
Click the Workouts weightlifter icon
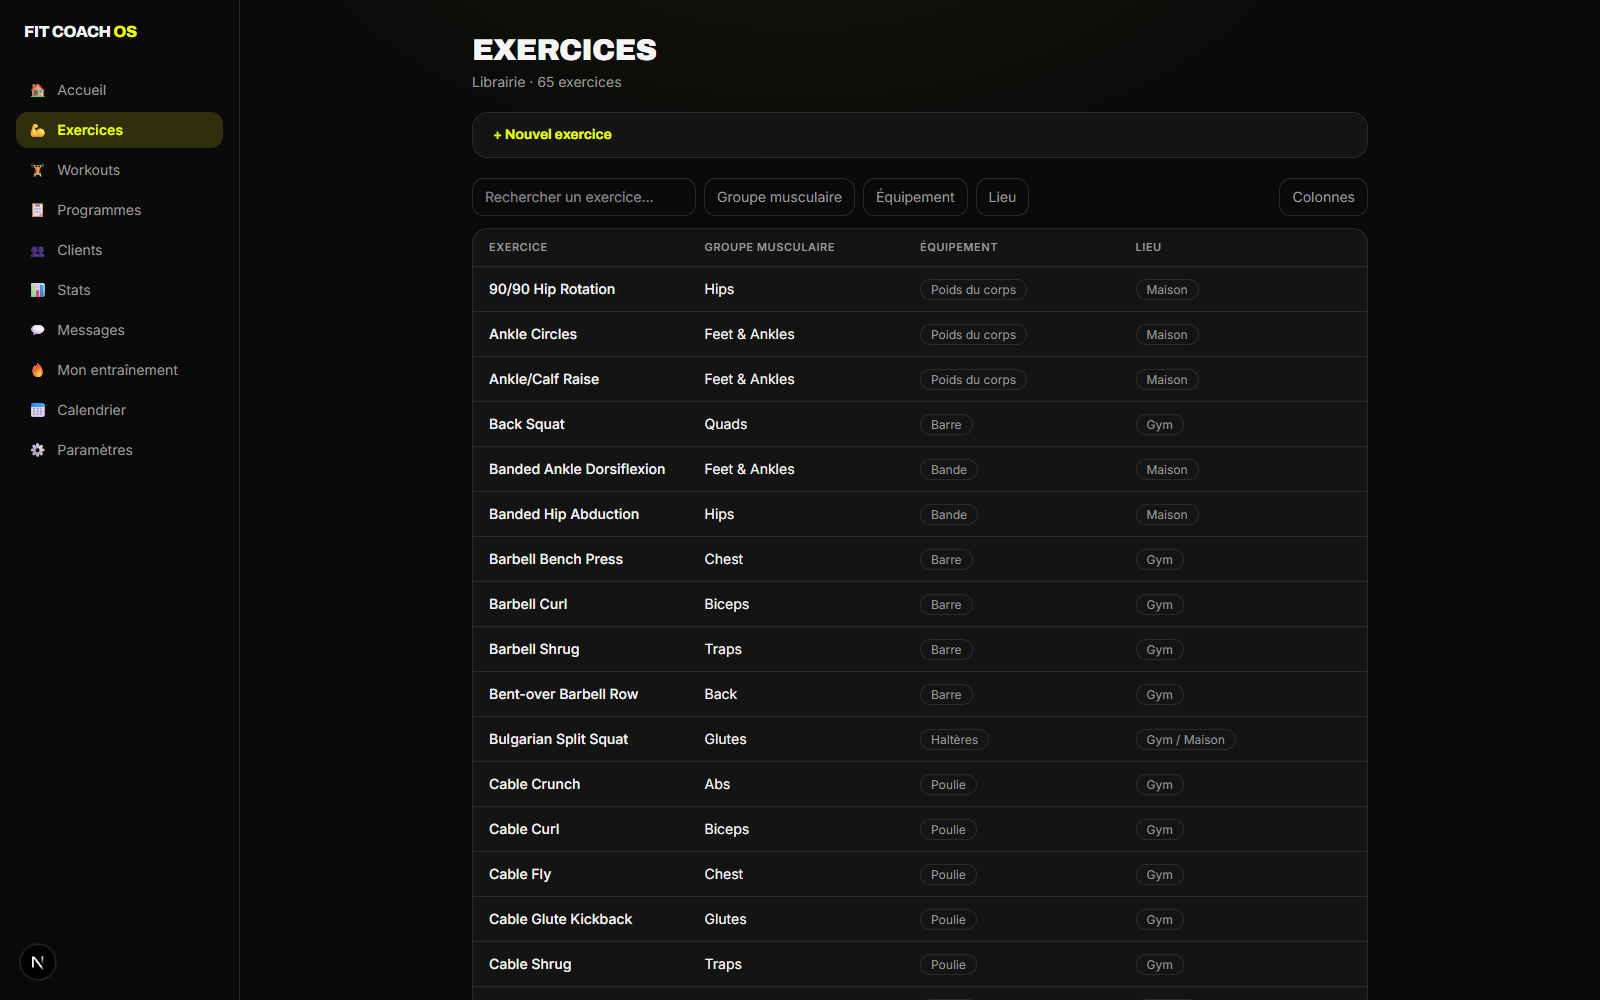[x=38, y=170]
